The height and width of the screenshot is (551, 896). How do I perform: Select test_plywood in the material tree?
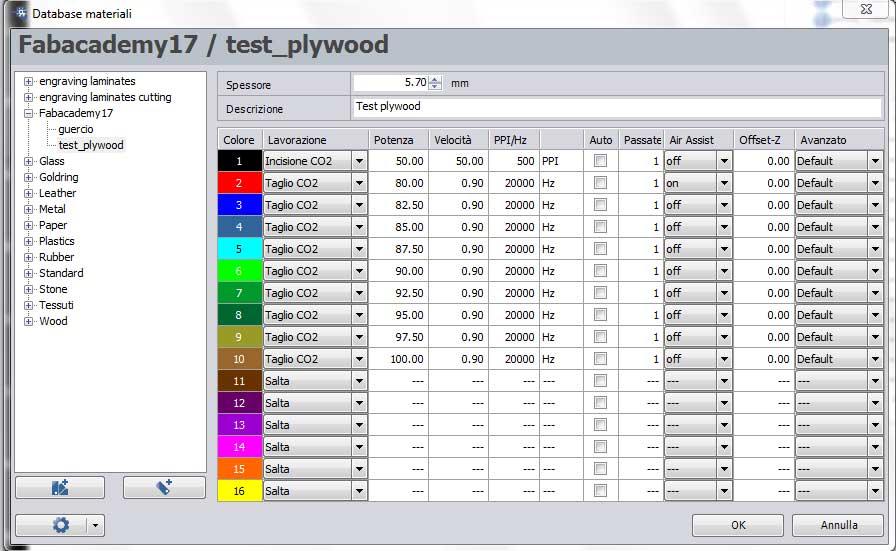click(91, 145)
